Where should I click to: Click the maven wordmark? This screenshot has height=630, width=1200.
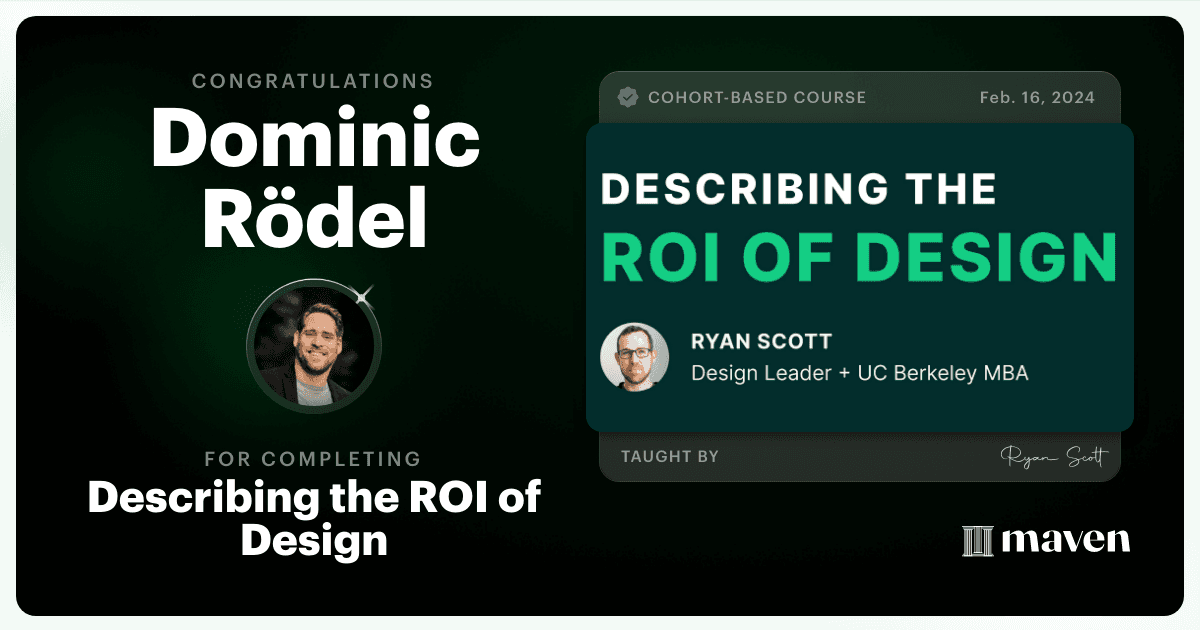(x=1065, y=540)
